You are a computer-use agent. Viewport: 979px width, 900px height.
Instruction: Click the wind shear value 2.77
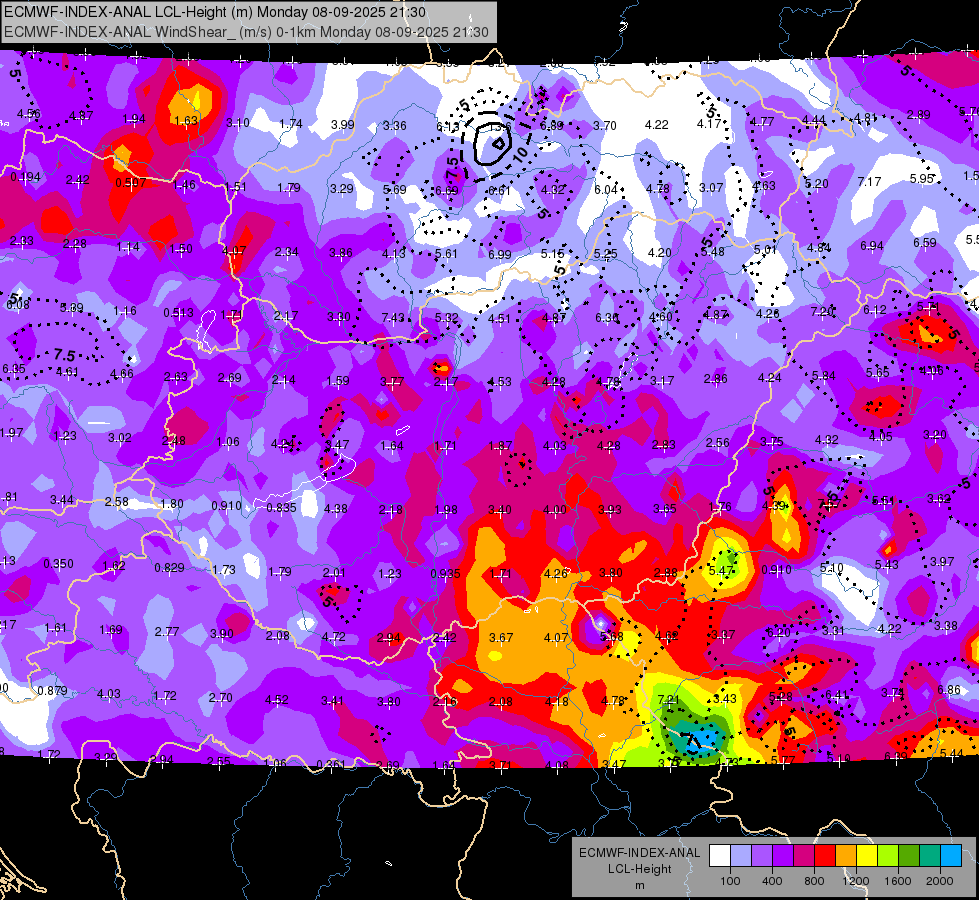coord(167,632)
